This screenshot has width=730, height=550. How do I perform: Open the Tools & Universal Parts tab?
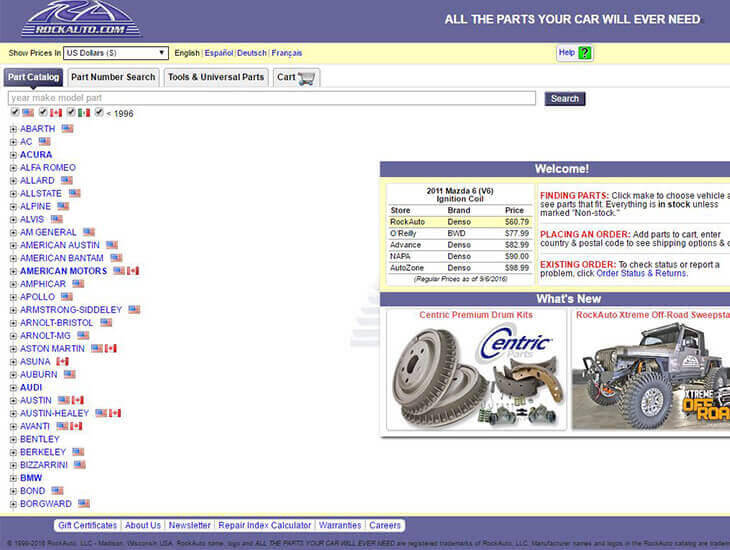[x=216, y=77]
